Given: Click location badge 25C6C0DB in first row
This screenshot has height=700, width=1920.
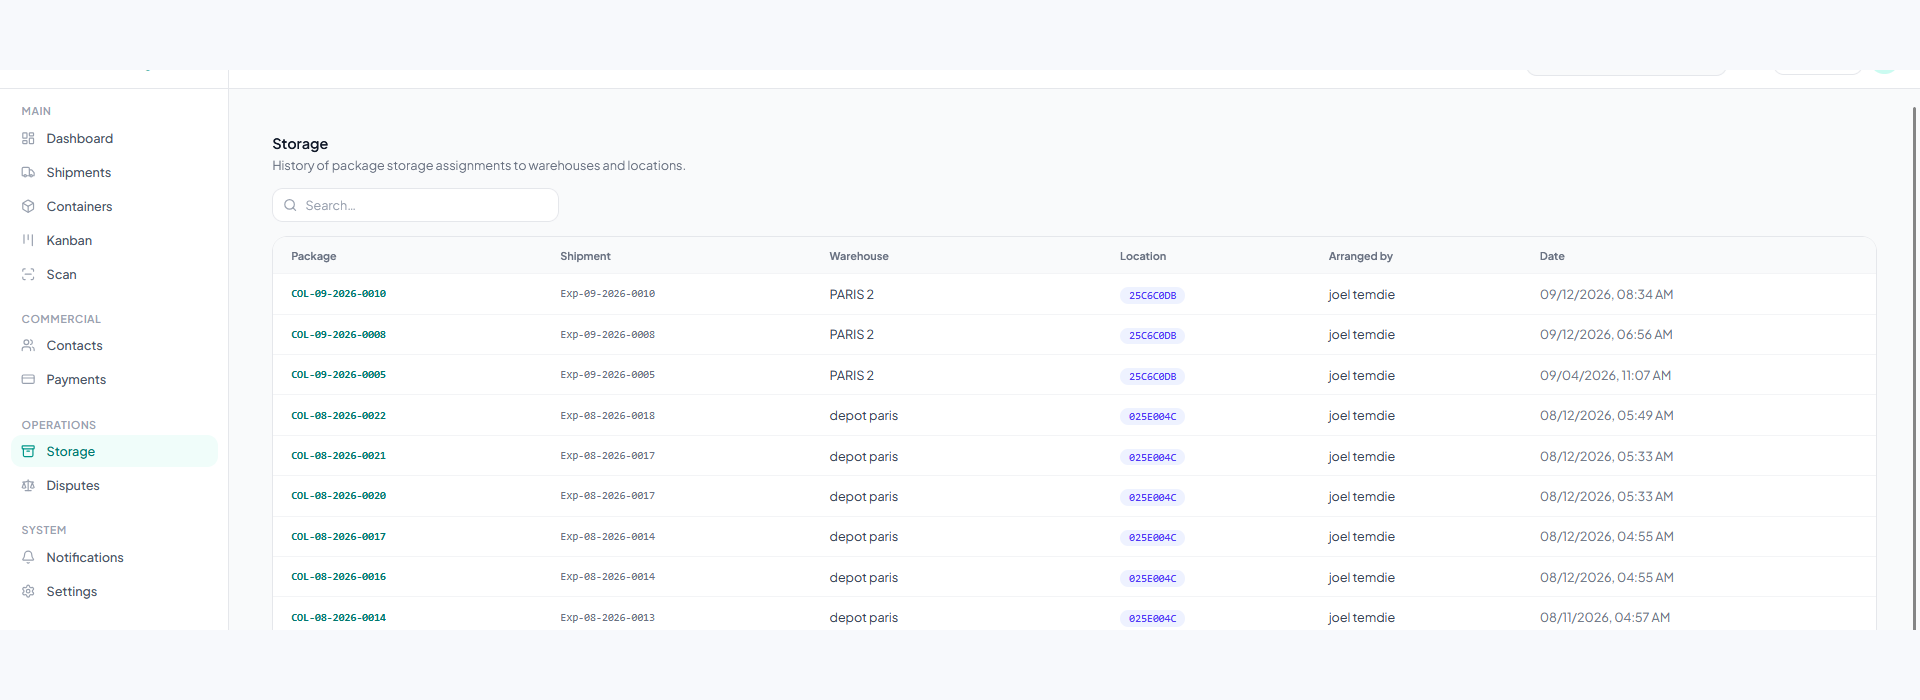Looking at the screenshot, I should (1152, 296).
